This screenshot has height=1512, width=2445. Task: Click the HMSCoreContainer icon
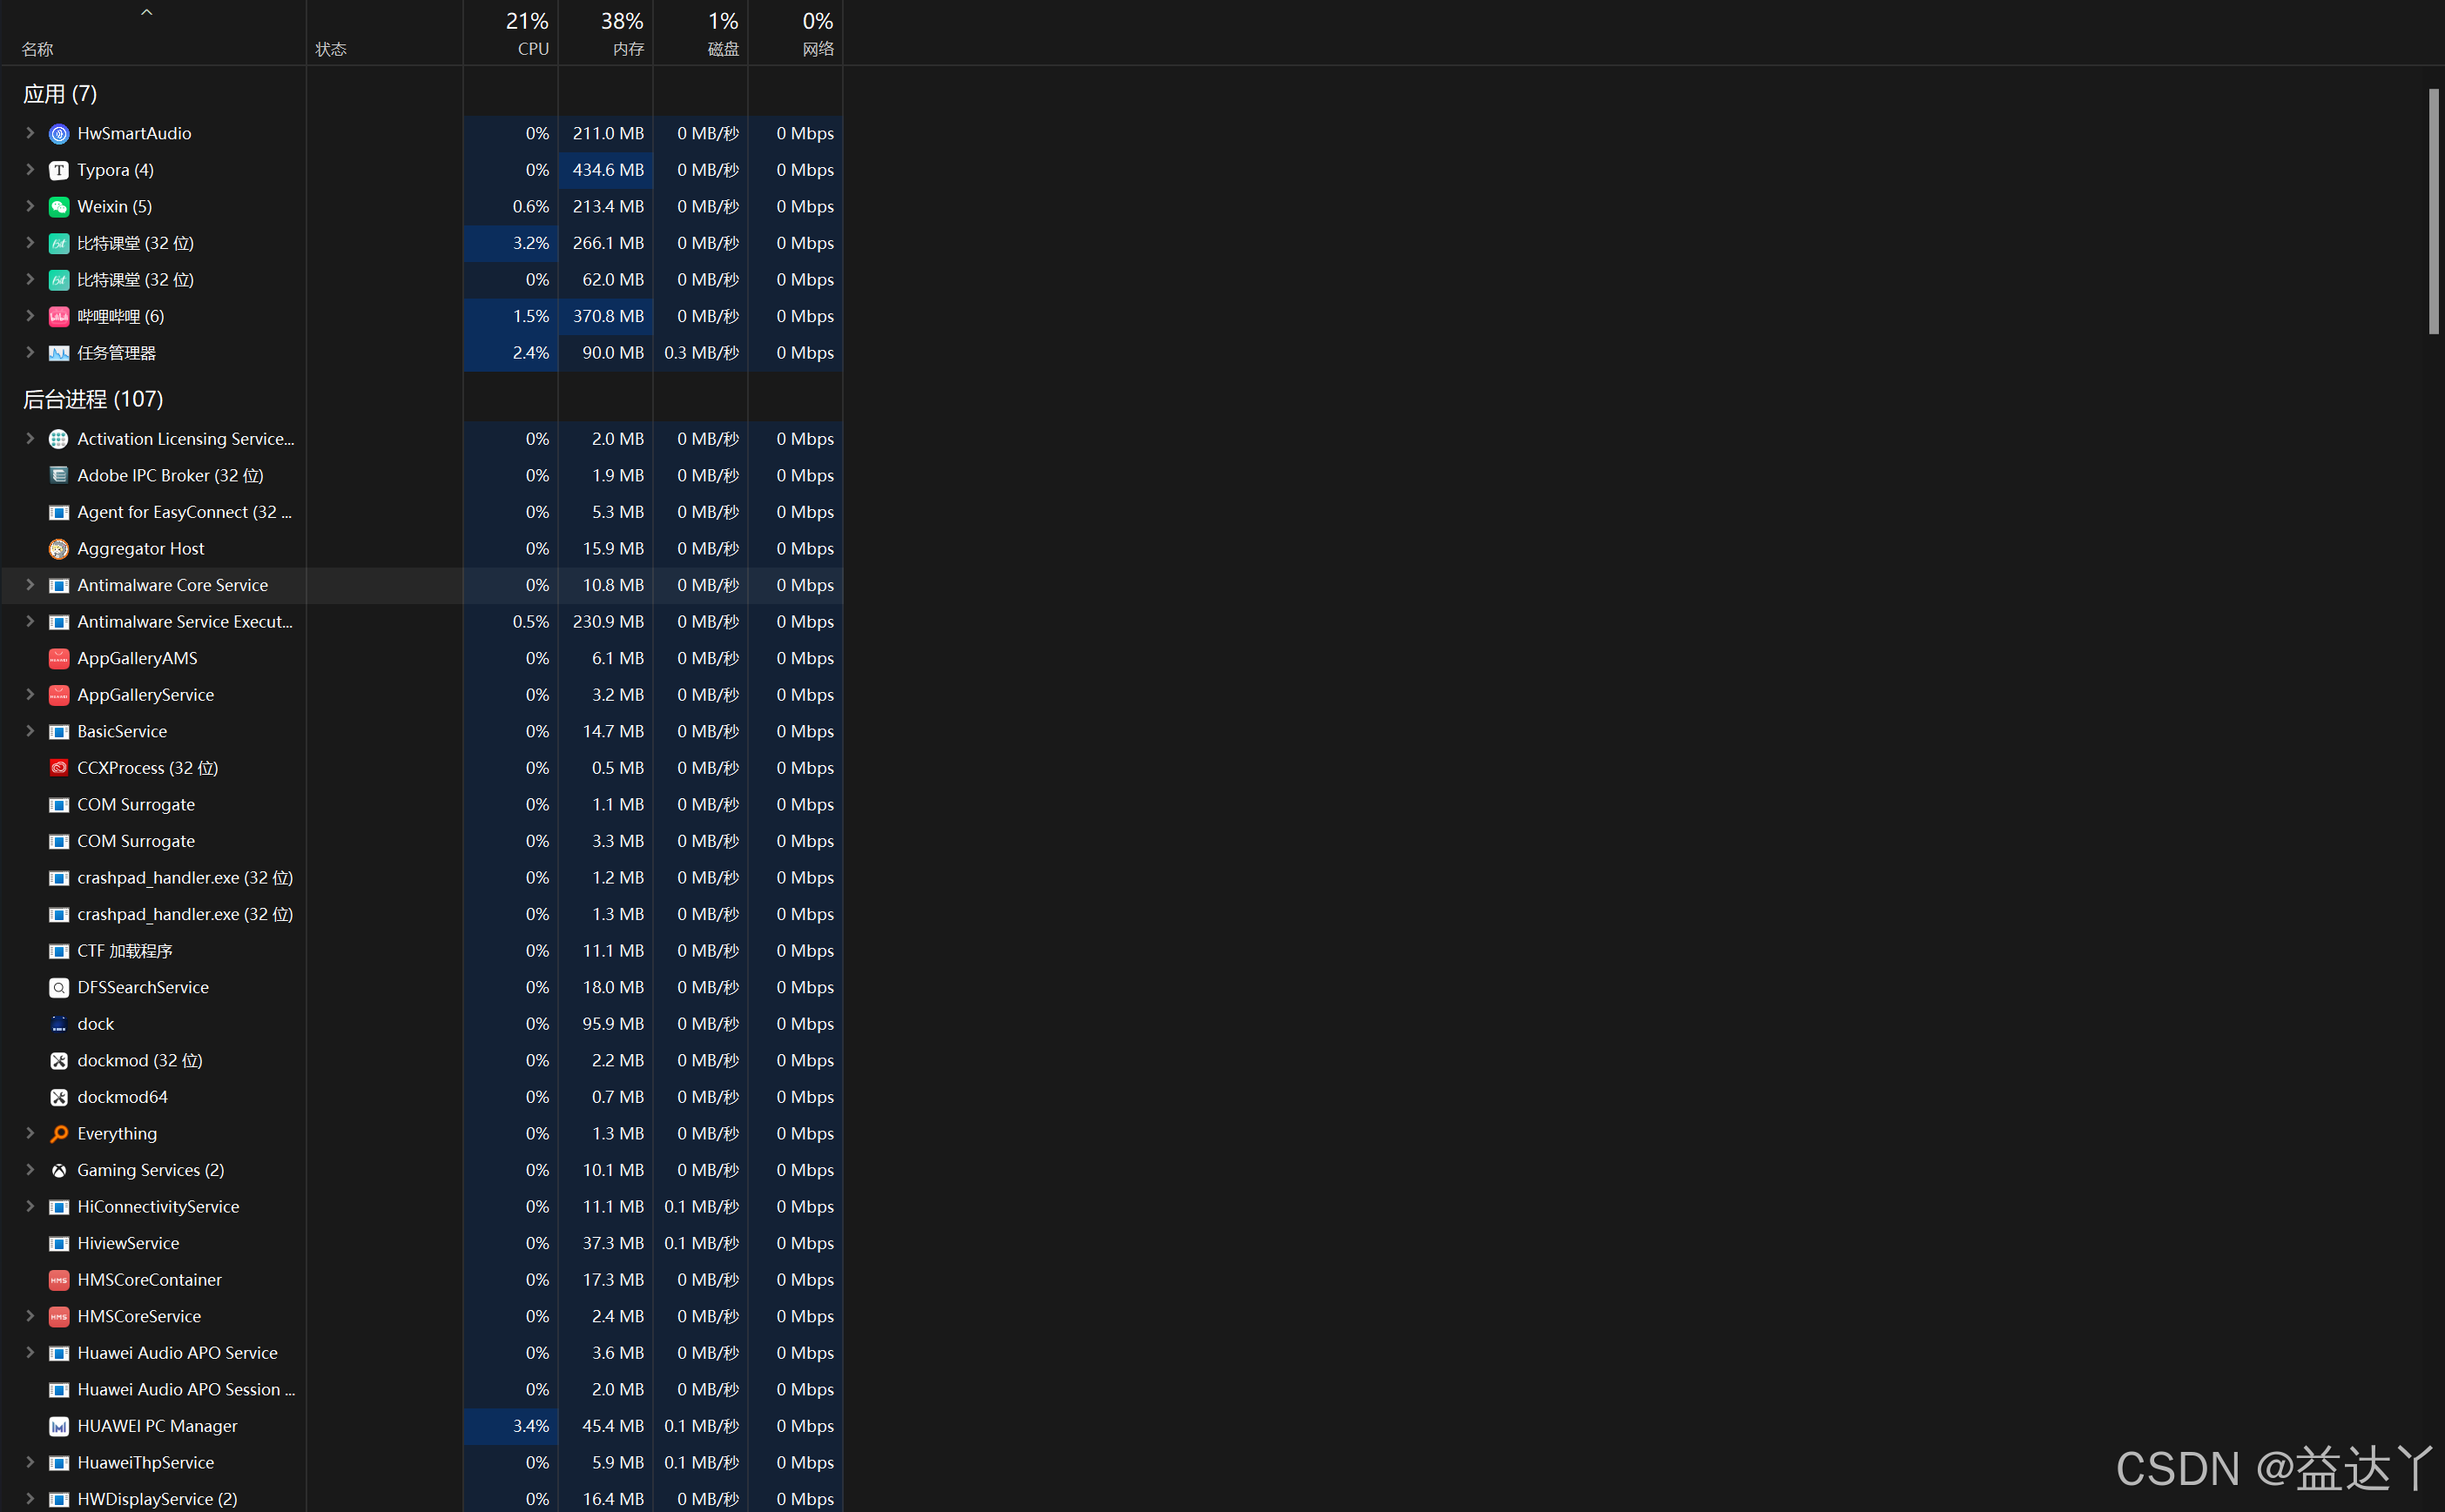[x=59, y=1280]
